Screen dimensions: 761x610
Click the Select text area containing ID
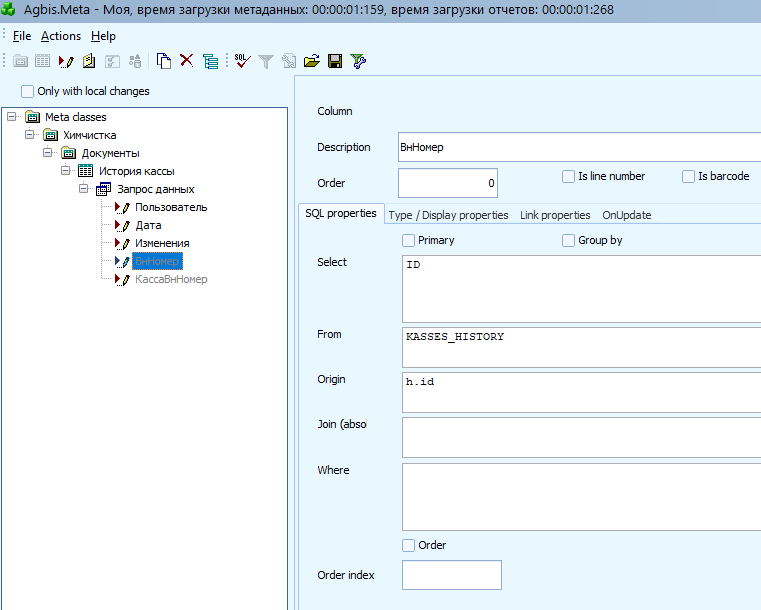click(581, 289)
